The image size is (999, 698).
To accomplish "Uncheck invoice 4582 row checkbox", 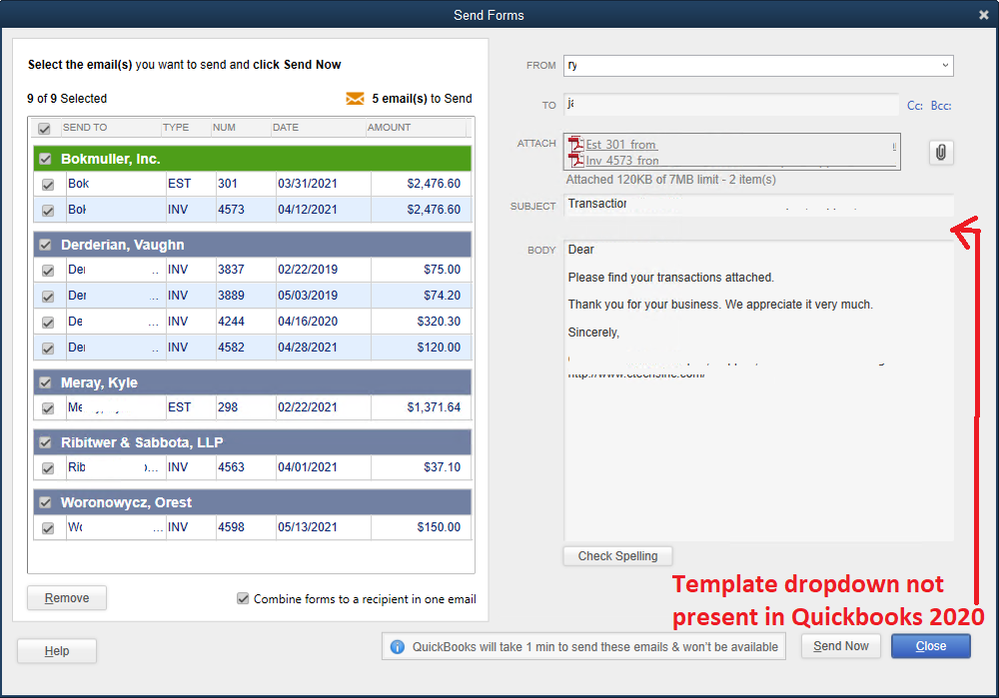I will 48,348.
